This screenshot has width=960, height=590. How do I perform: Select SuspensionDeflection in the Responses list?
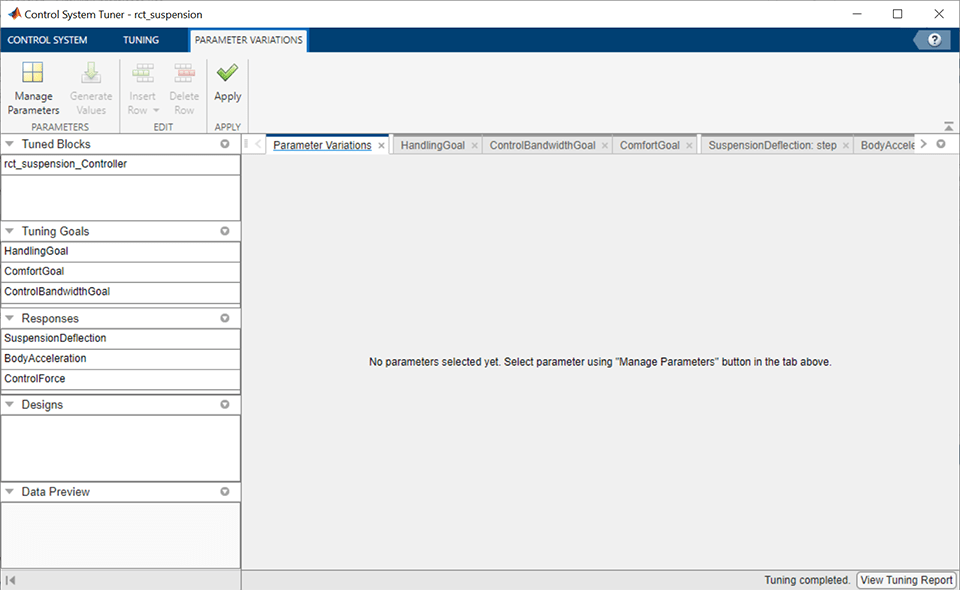pos(121,338)
